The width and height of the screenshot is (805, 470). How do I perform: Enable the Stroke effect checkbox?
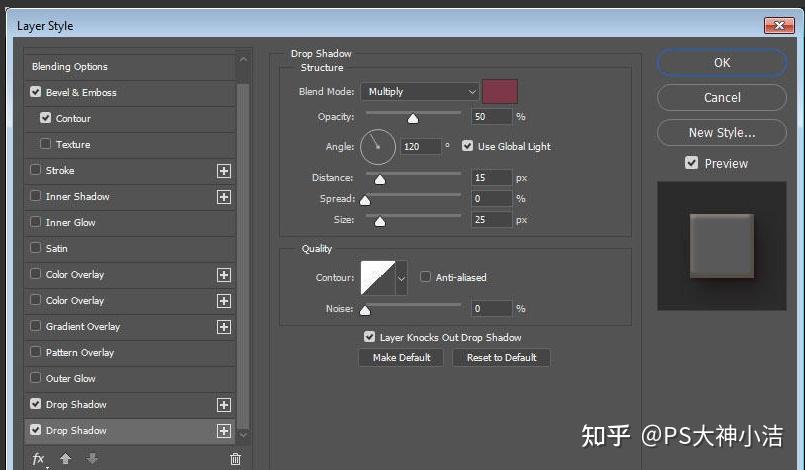click(x=35, y=170)
